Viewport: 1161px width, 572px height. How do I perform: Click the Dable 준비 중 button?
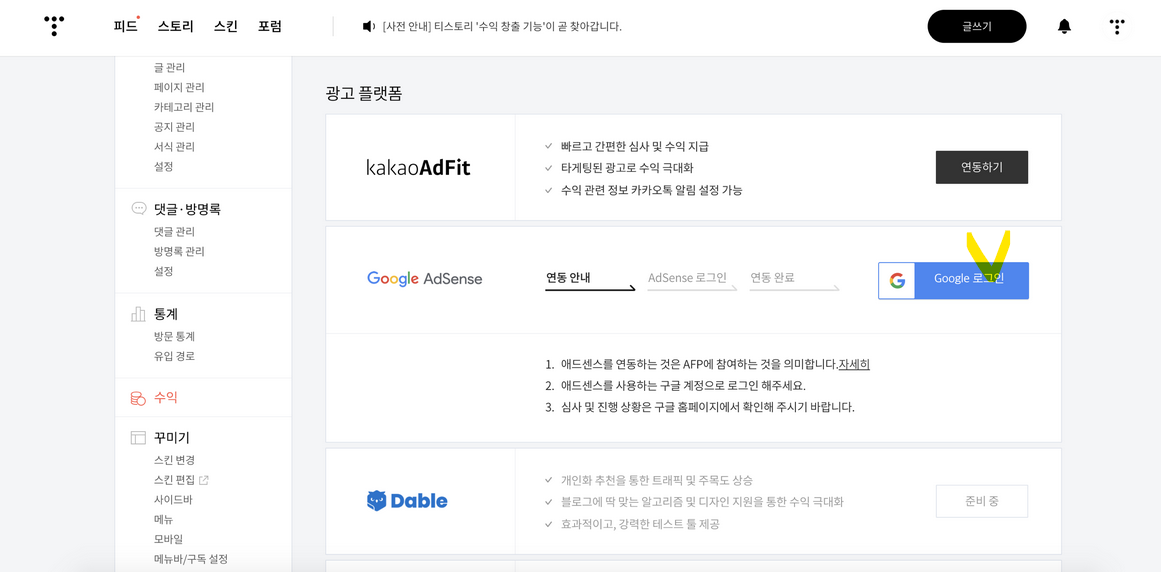[982, 501]
